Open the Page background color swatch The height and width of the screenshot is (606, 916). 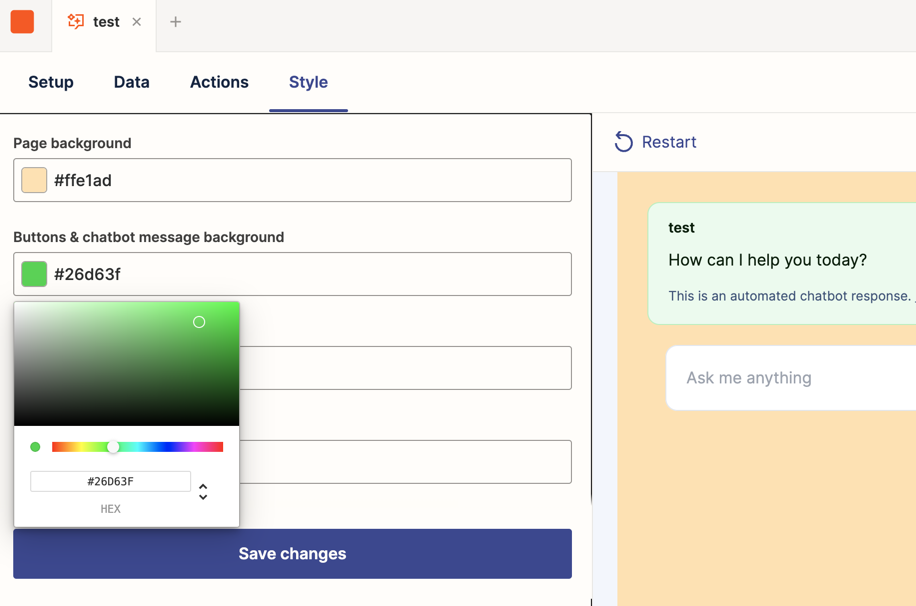pyautogui.click(x=33, y=180)
